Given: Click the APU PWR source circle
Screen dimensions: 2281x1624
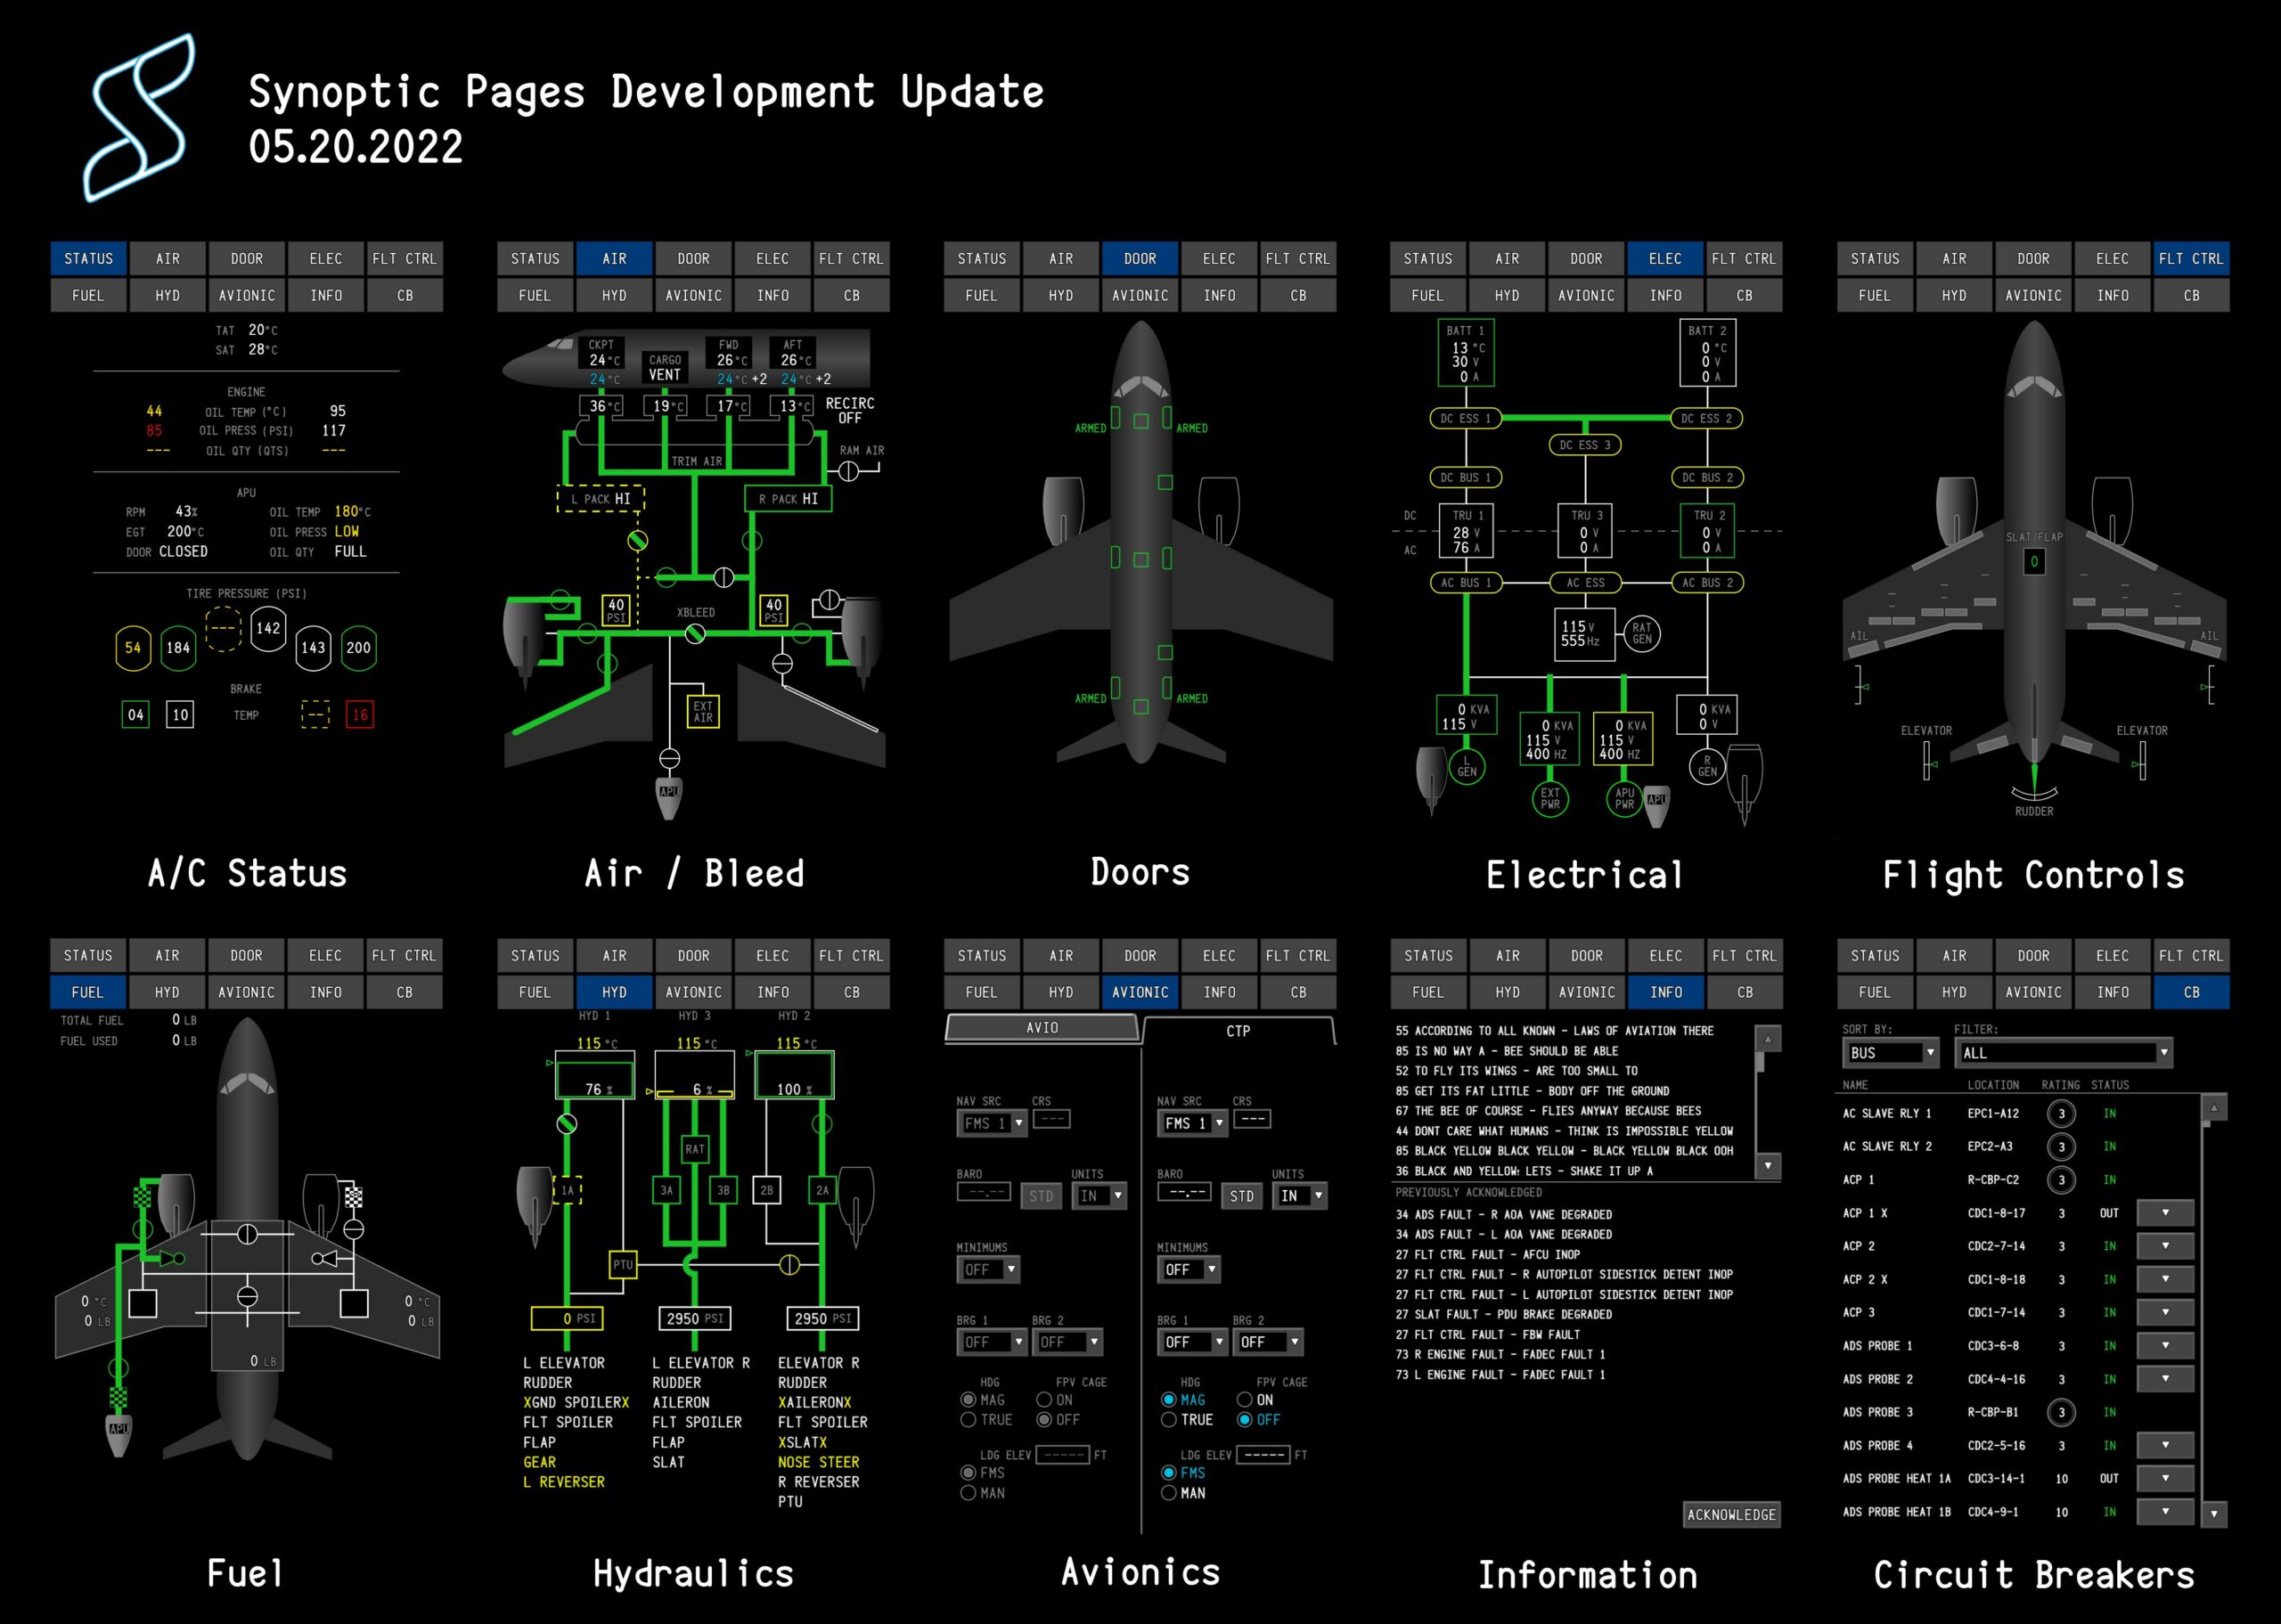Looking at the screenshot, I should pyautogui.click(x=1624, y=798).
